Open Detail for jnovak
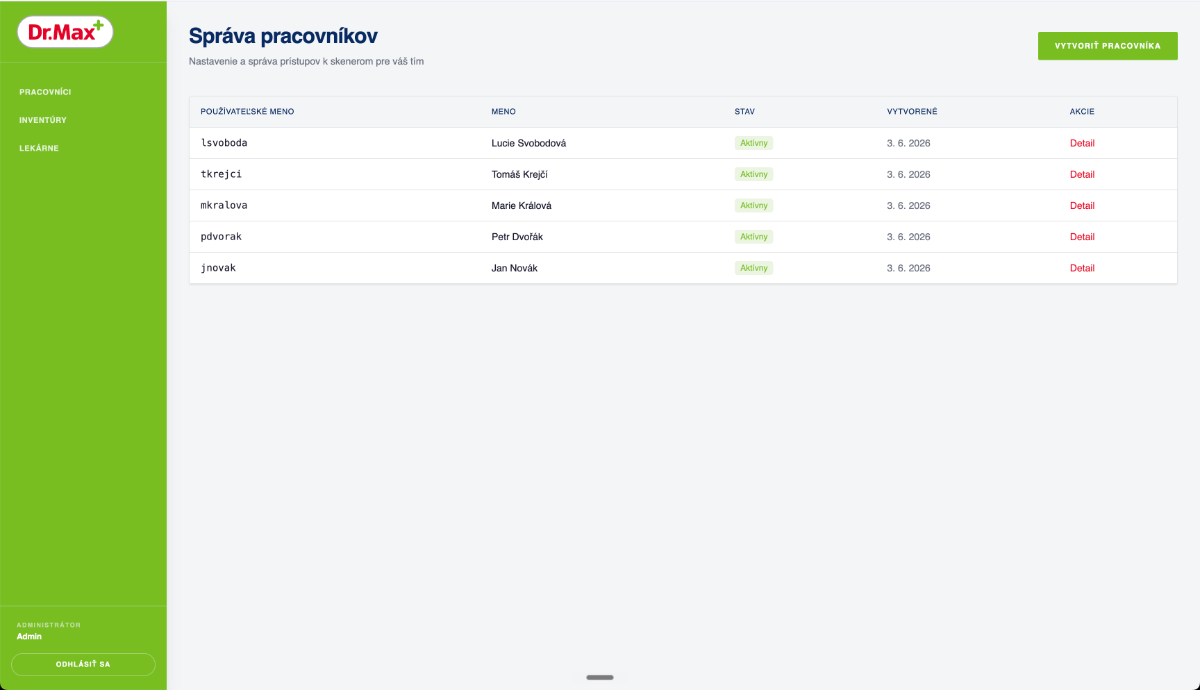This screenshot has height=690, width=1200. coord(1082,268)
